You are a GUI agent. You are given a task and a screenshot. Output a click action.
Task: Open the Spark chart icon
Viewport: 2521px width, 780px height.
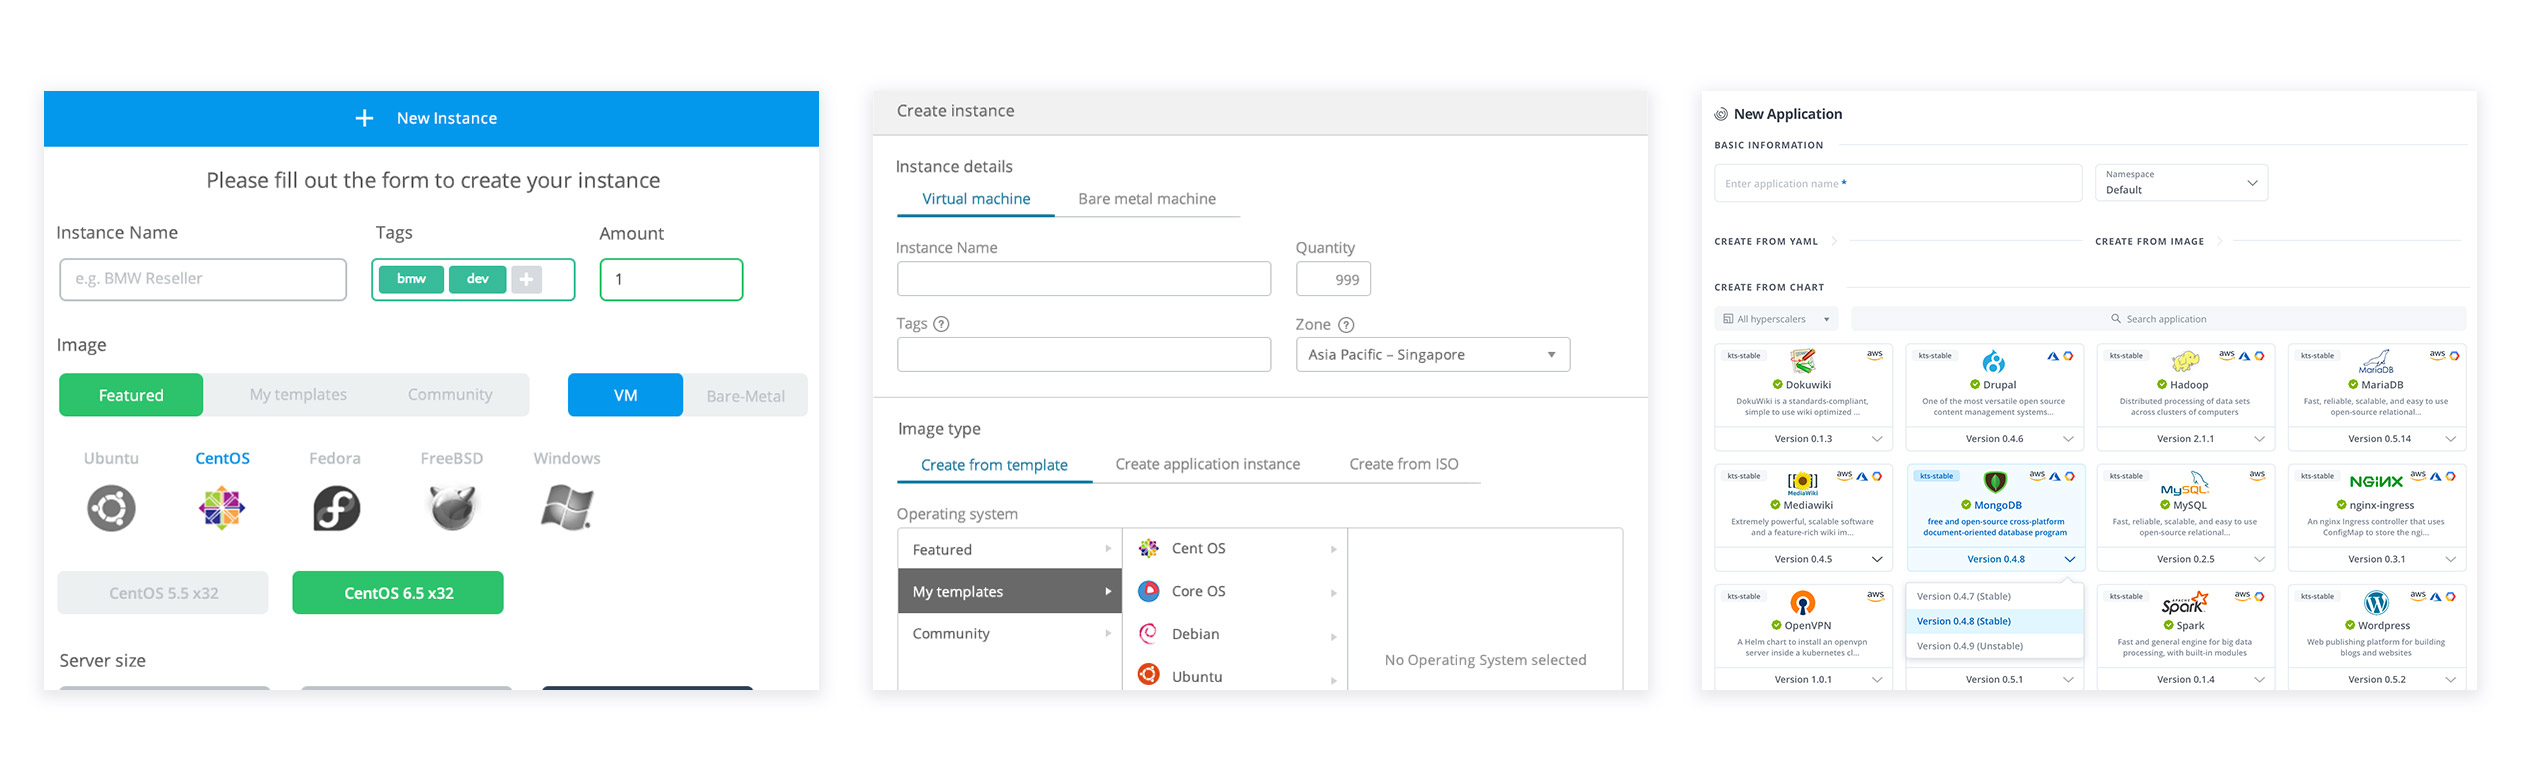pos(2184,603)
